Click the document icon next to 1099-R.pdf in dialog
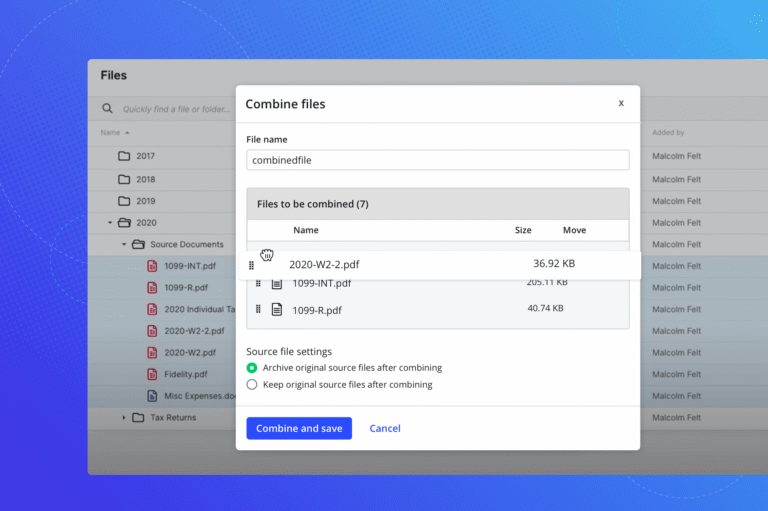Screen dimensions: 768x511 coord(277,309)
